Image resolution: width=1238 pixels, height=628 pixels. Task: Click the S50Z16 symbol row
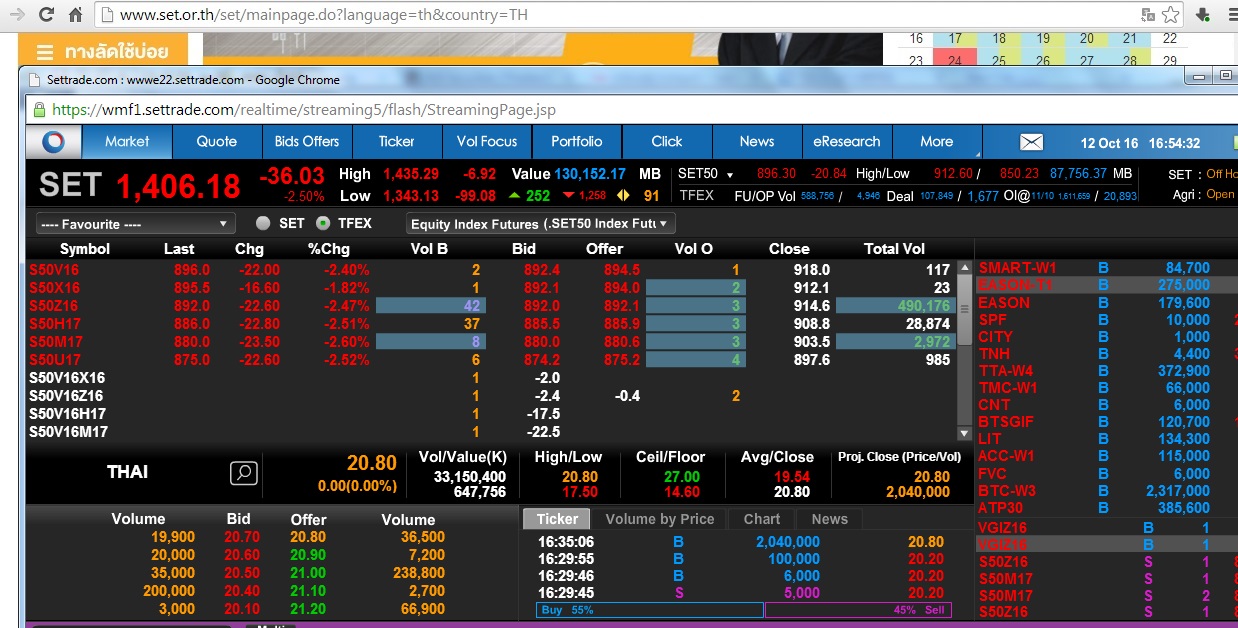(53, 306)
